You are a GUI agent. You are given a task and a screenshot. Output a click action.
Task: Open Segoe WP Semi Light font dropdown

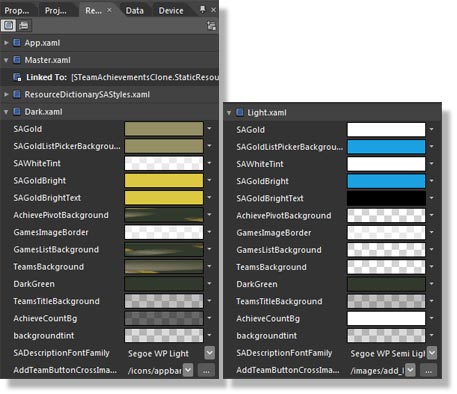click(432, 353)
